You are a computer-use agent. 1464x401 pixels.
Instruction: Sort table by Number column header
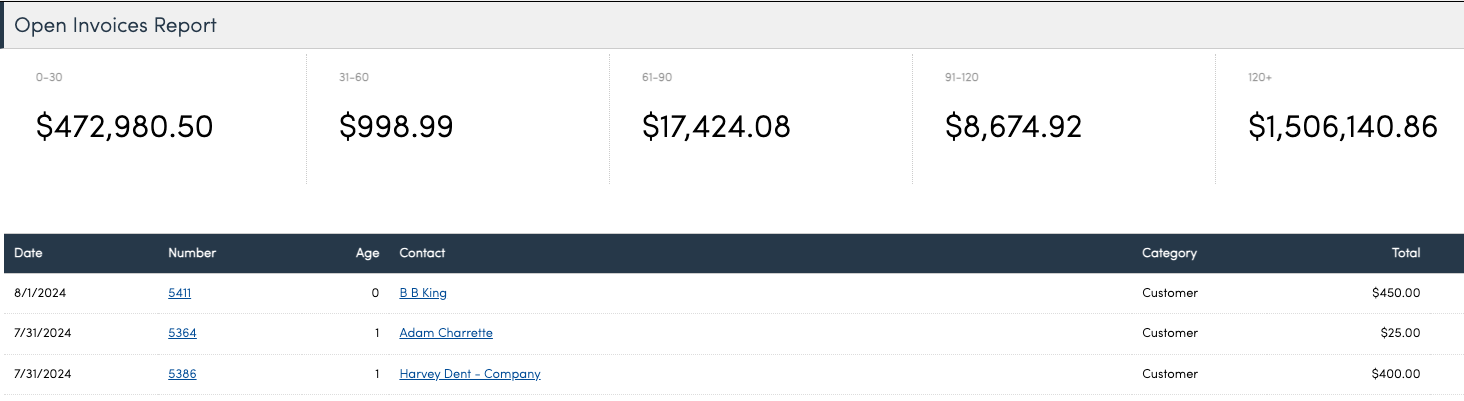pos(192,253)
